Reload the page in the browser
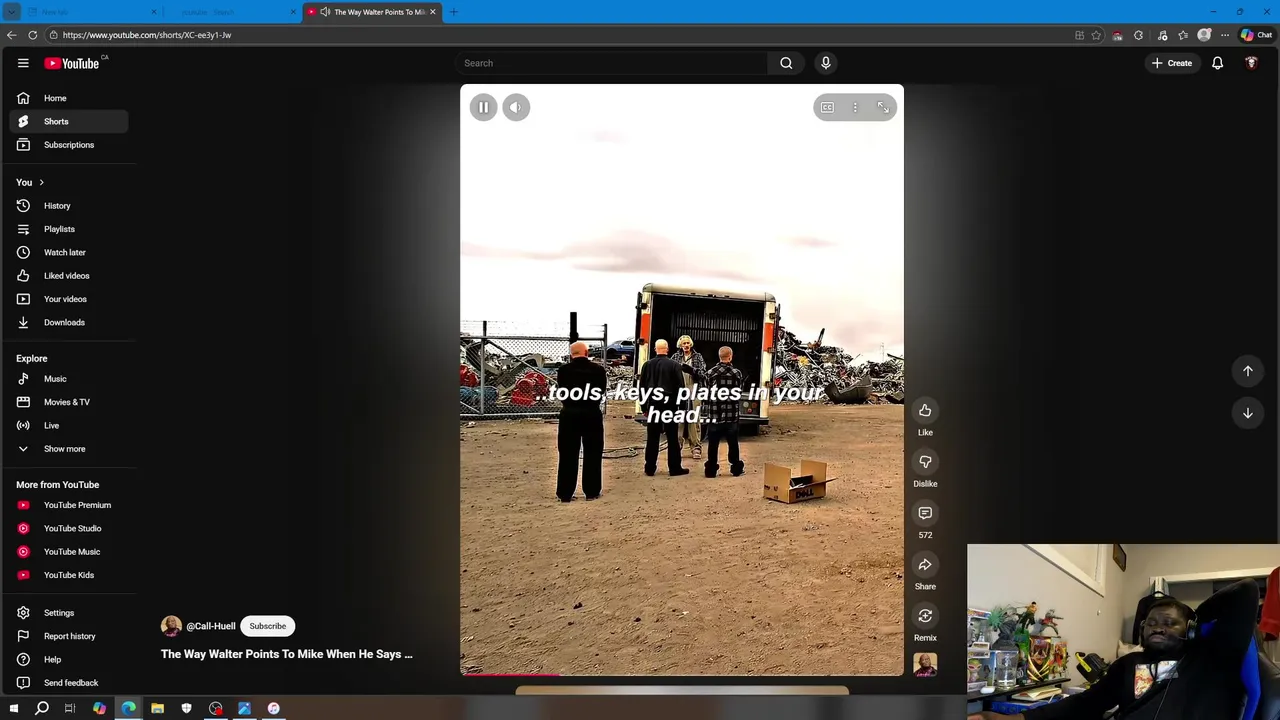 point(33,35)
